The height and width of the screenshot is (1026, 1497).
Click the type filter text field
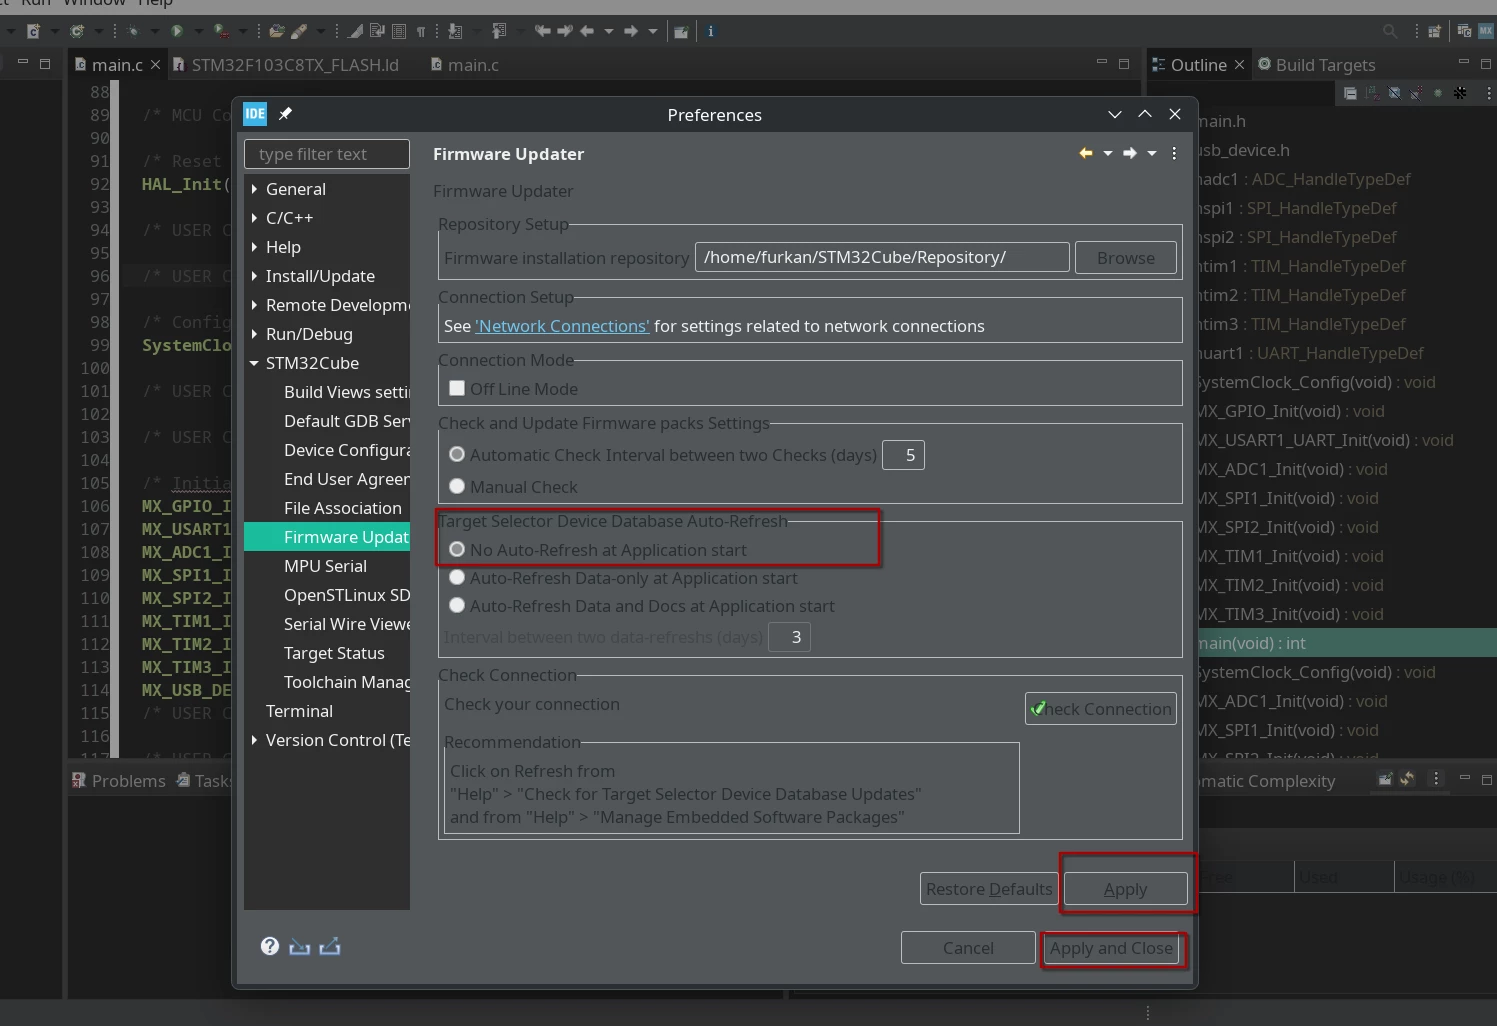click(x=327, y=154)
